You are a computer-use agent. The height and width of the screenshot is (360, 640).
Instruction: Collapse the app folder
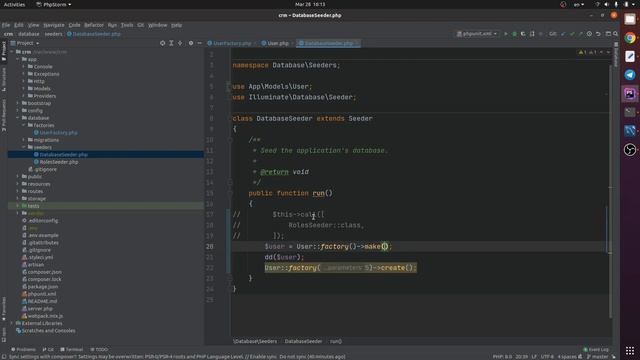tap(18, 59)
